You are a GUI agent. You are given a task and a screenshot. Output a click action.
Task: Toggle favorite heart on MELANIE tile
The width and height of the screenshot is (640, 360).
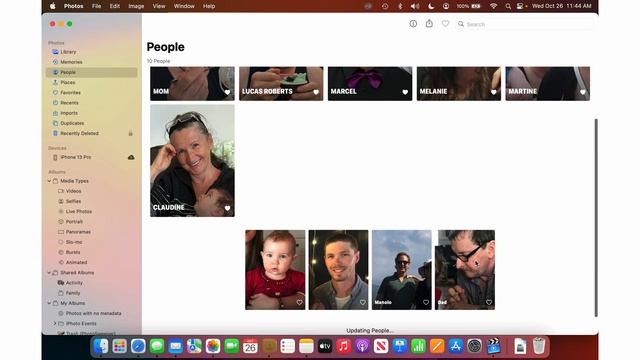click(493, 92)
